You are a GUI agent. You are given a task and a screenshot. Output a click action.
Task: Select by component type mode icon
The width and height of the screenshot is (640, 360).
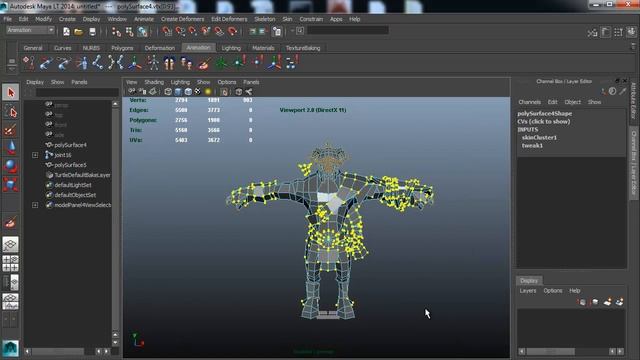[142, 31]
